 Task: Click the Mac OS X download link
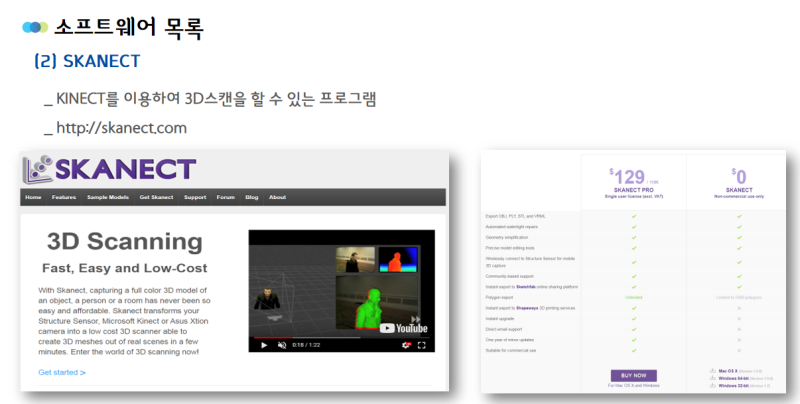tap(728, 371)
